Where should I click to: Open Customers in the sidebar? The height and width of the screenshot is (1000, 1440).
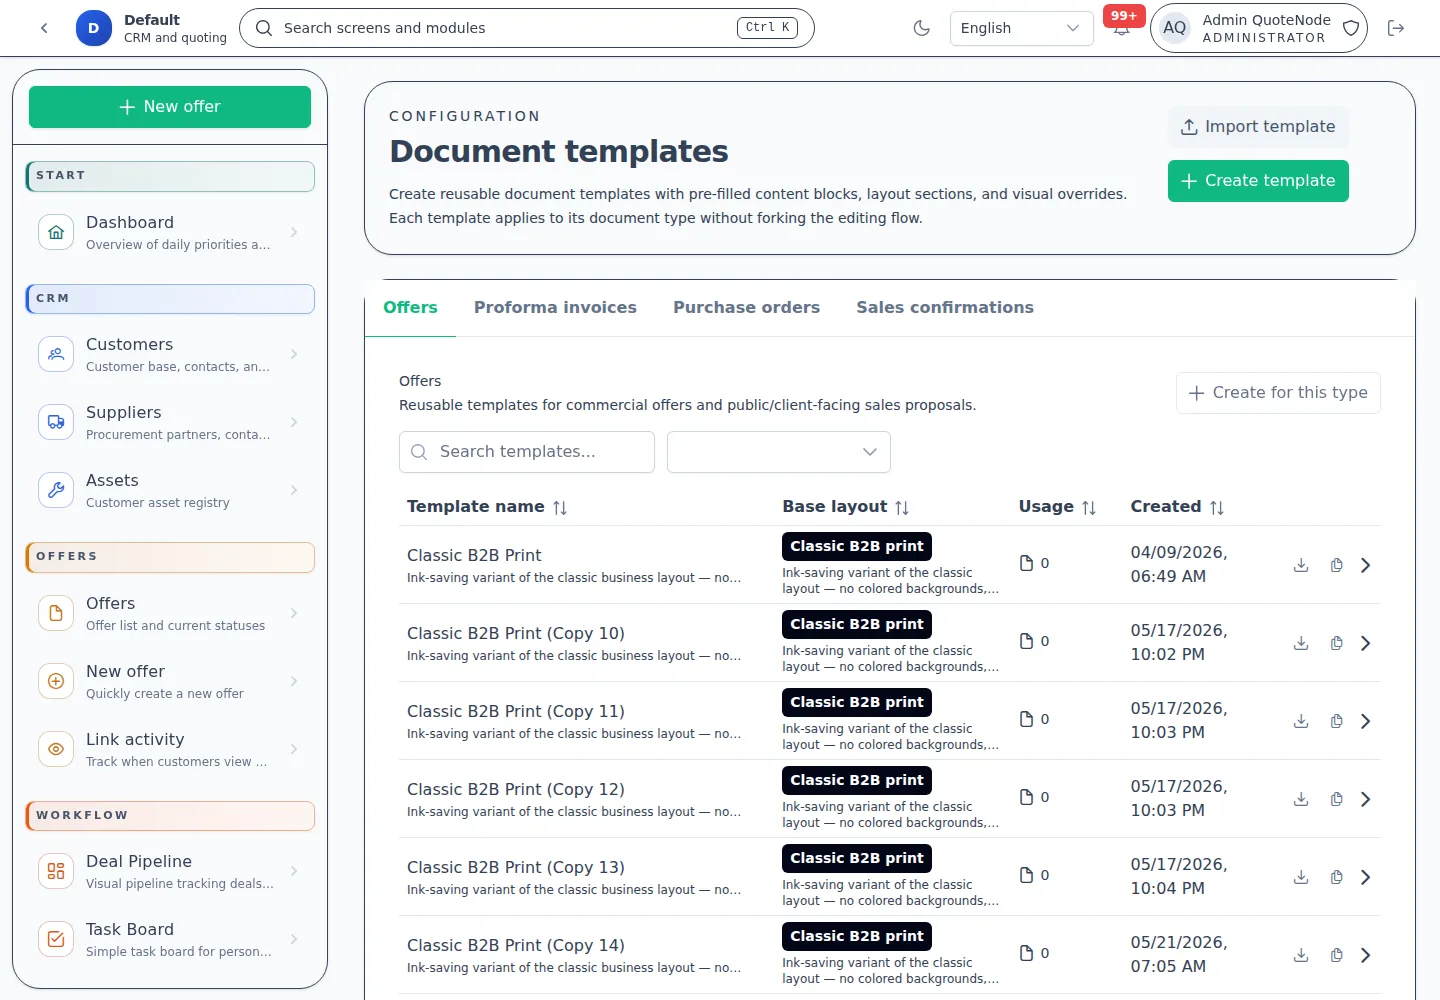point(170,354)
